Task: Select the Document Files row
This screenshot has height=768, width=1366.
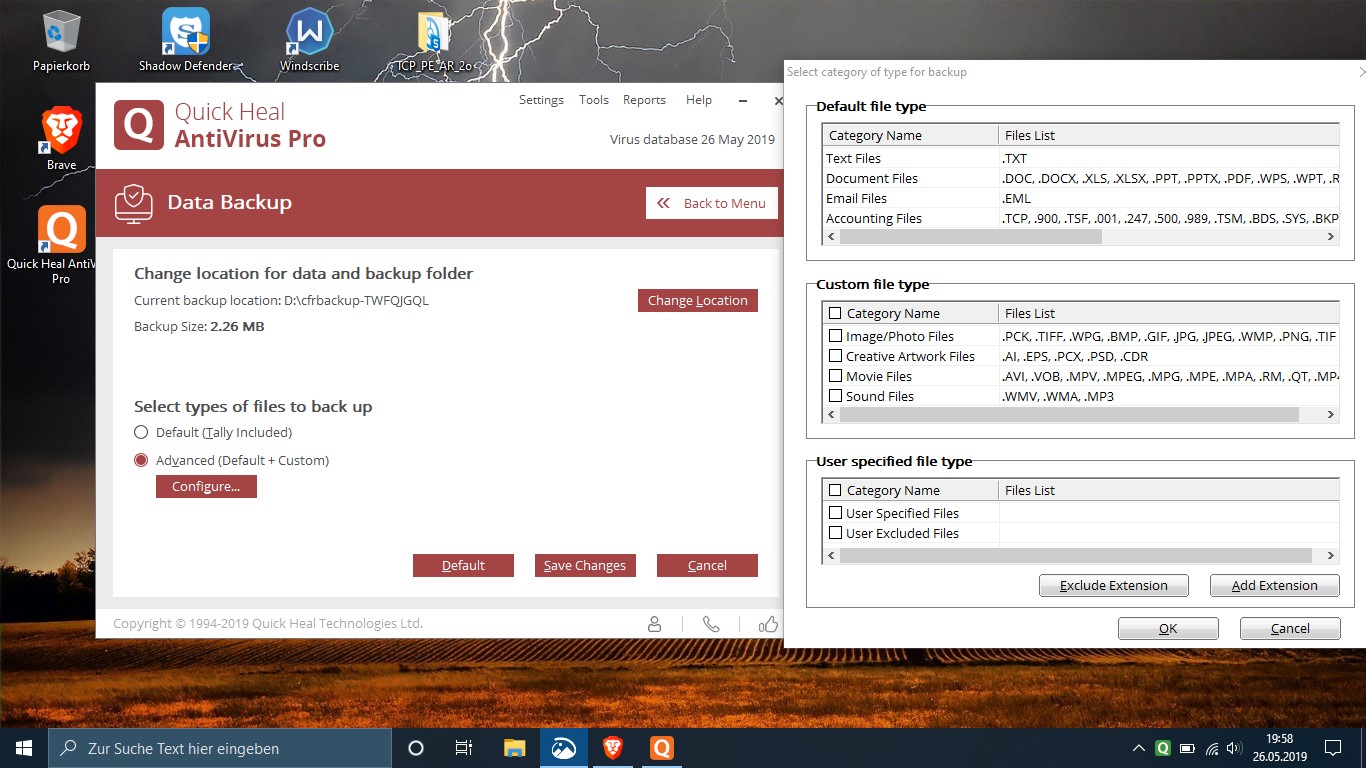Action: pos(1080,178)
